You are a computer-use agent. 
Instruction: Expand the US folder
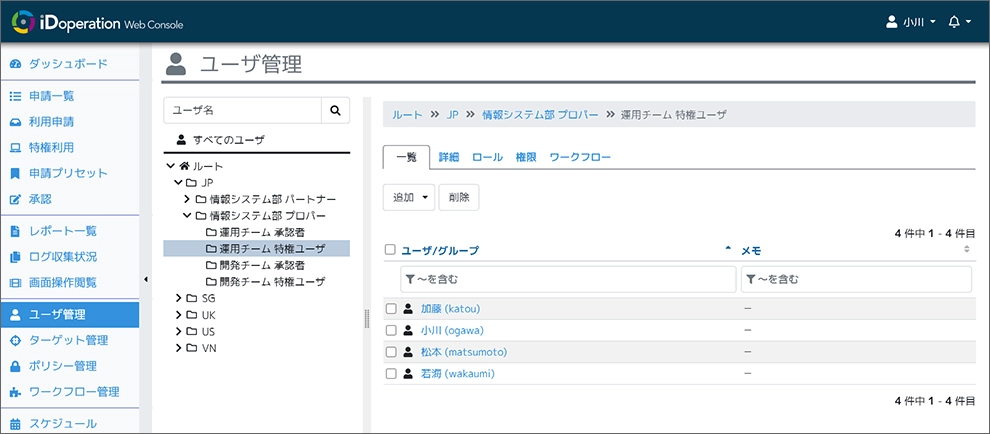tap(179, 331)
